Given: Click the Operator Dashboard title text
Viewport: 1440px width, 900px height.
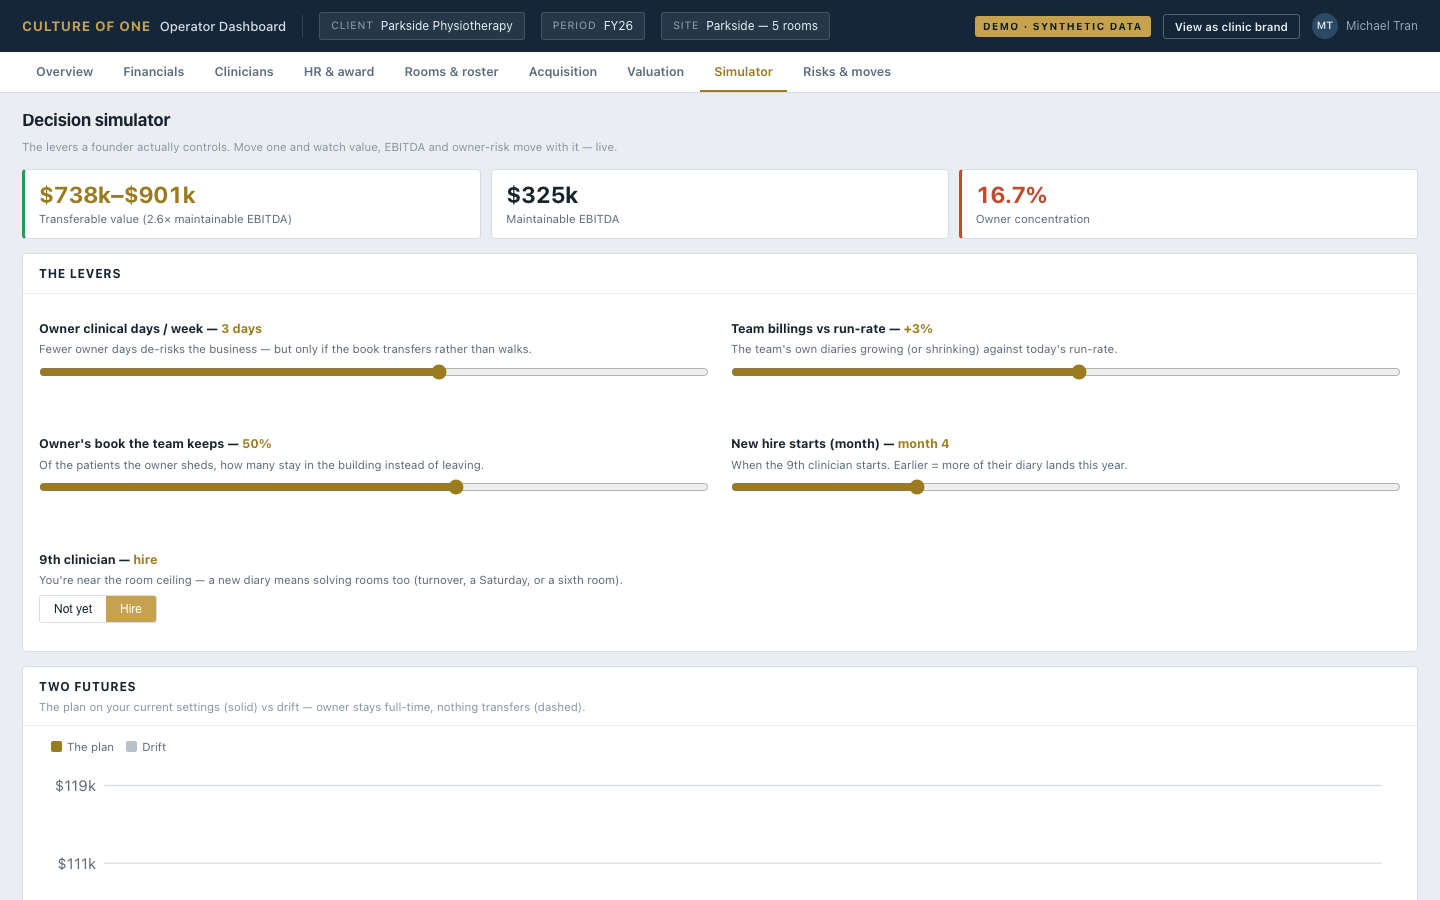Looking at the screenshot, I should click(223, 27).
